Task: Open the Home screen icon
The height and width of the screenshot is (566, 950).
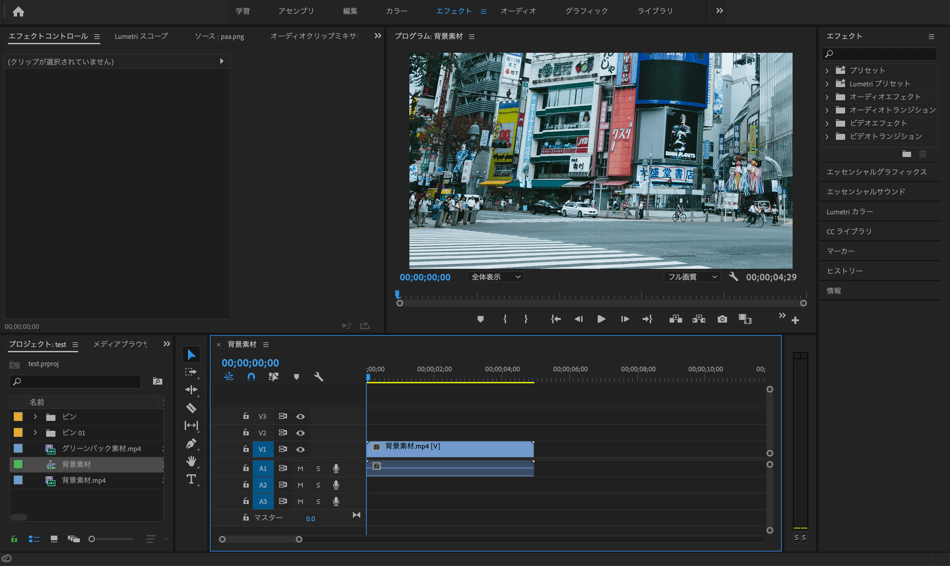Action: click(x=18, y=11)
